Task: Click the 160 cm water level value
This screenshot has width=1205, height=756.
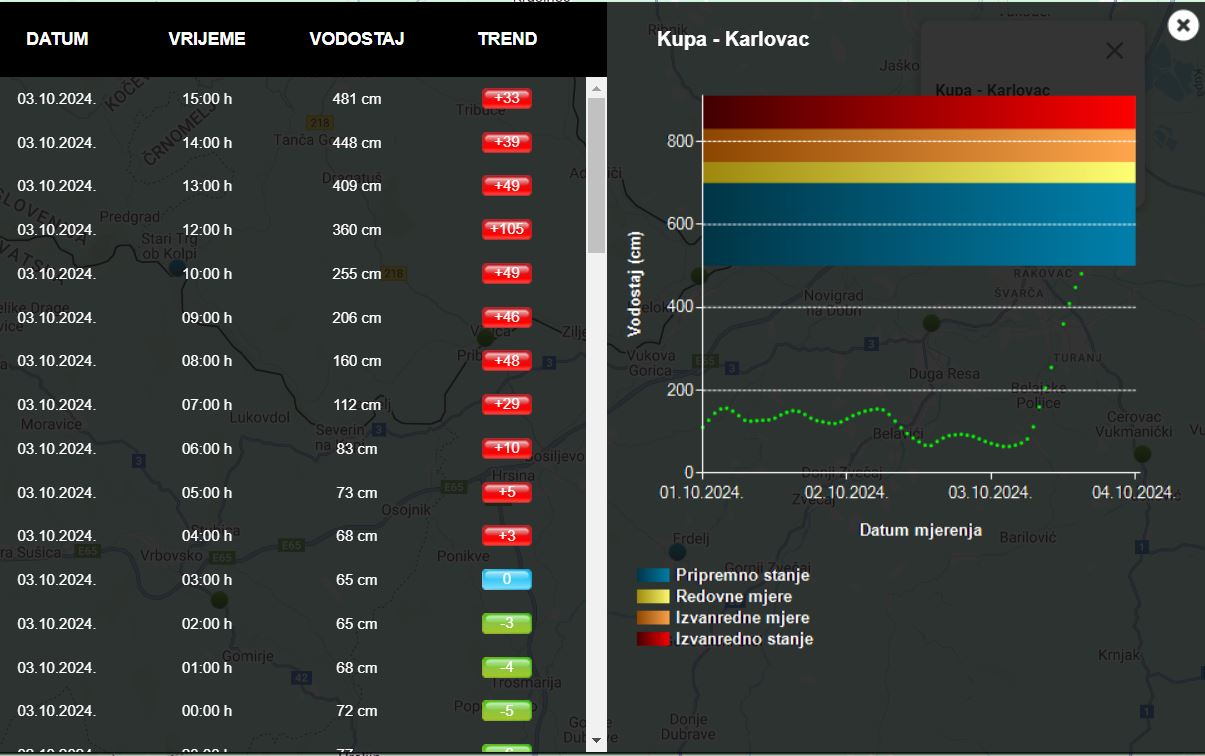Action: point(357,361)
